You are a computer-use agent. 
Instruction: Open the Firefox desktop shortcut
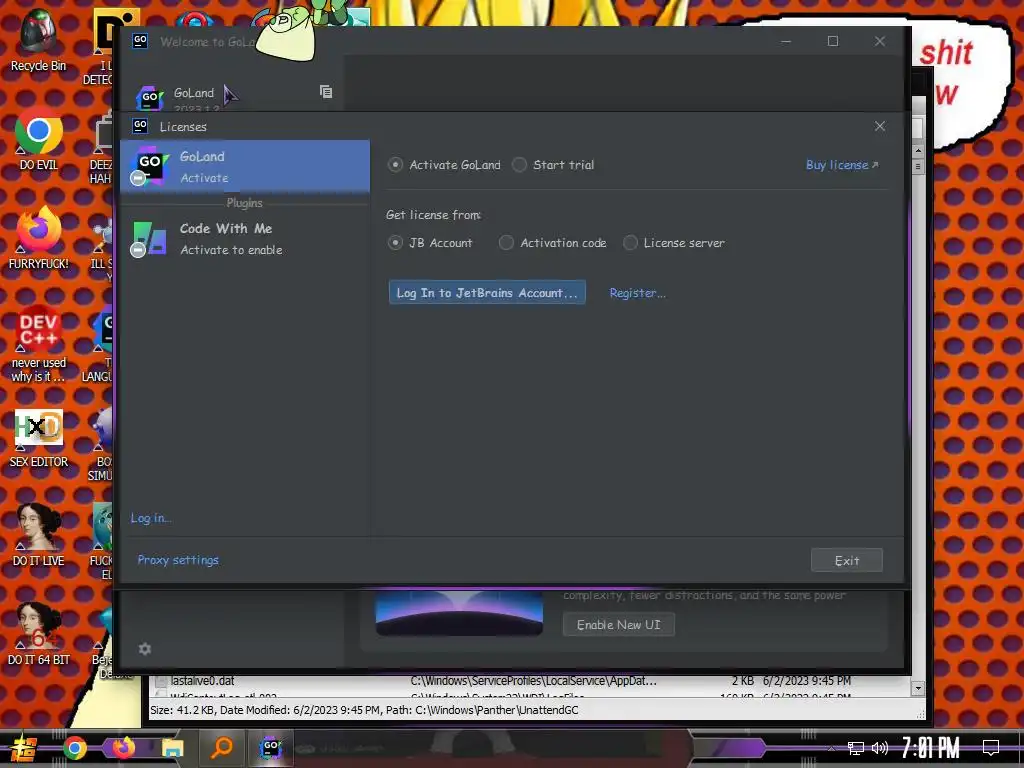39,238
